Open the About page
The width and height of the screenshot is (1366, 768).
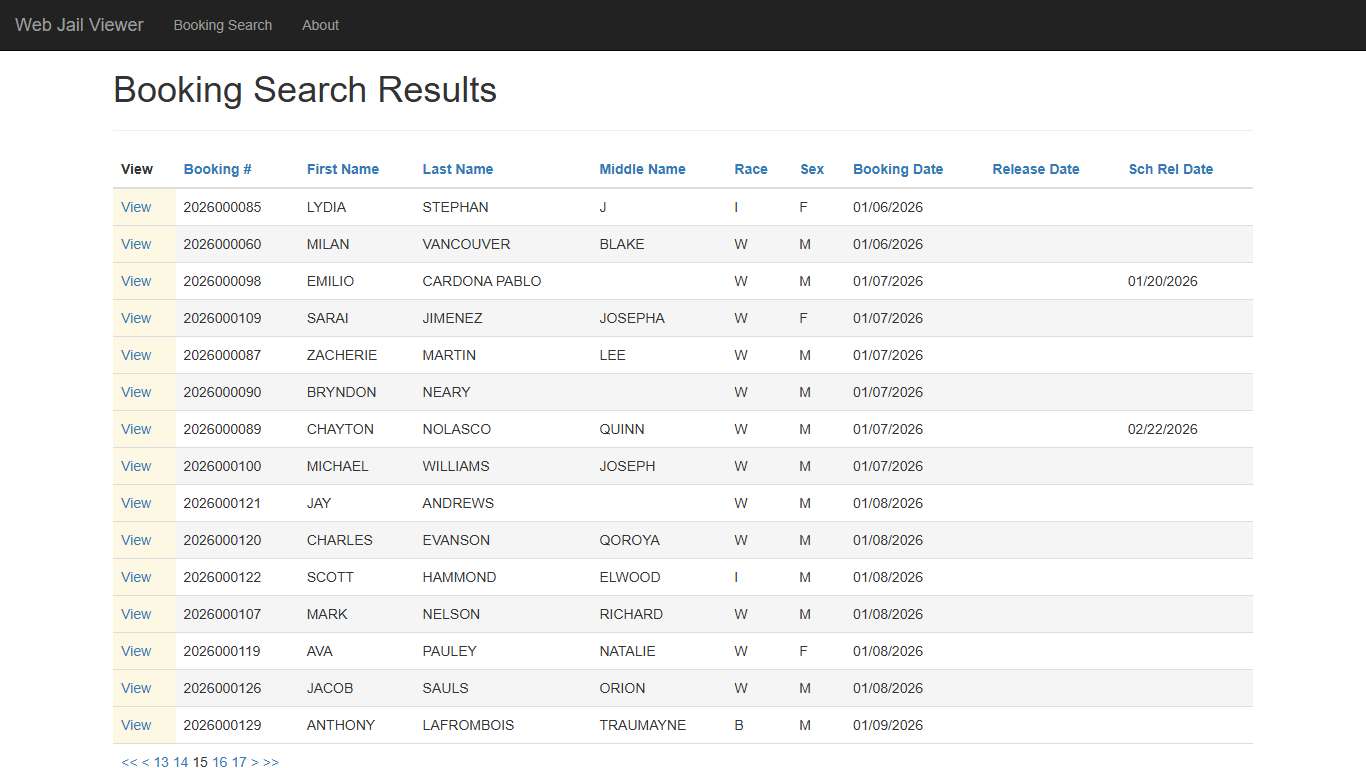pos(320,25)
